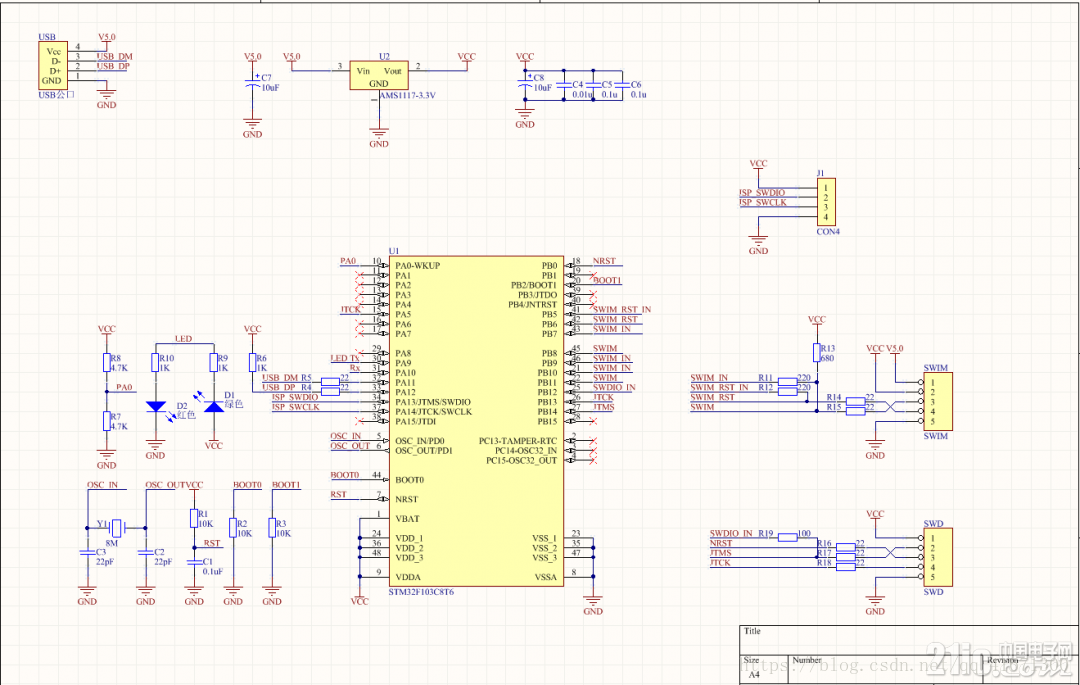Click the OSC_IN/PD0 pin name
Viewport: 1080px width, 685px height.
coord(420,441)
